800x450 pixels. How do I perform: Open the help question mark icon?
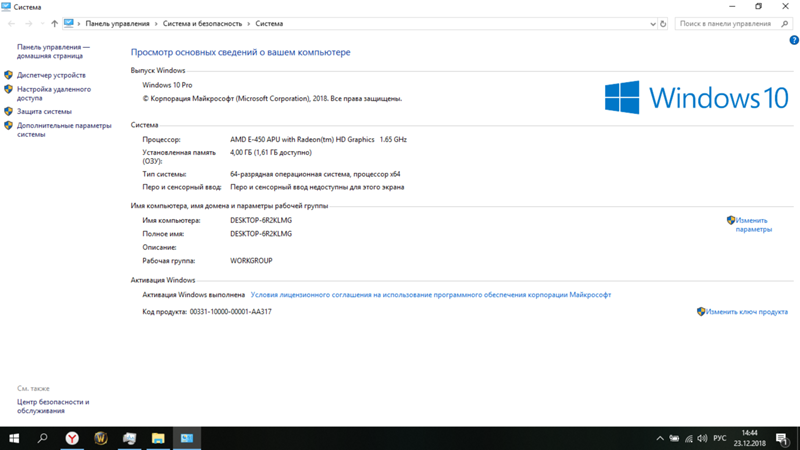(794, 40)
